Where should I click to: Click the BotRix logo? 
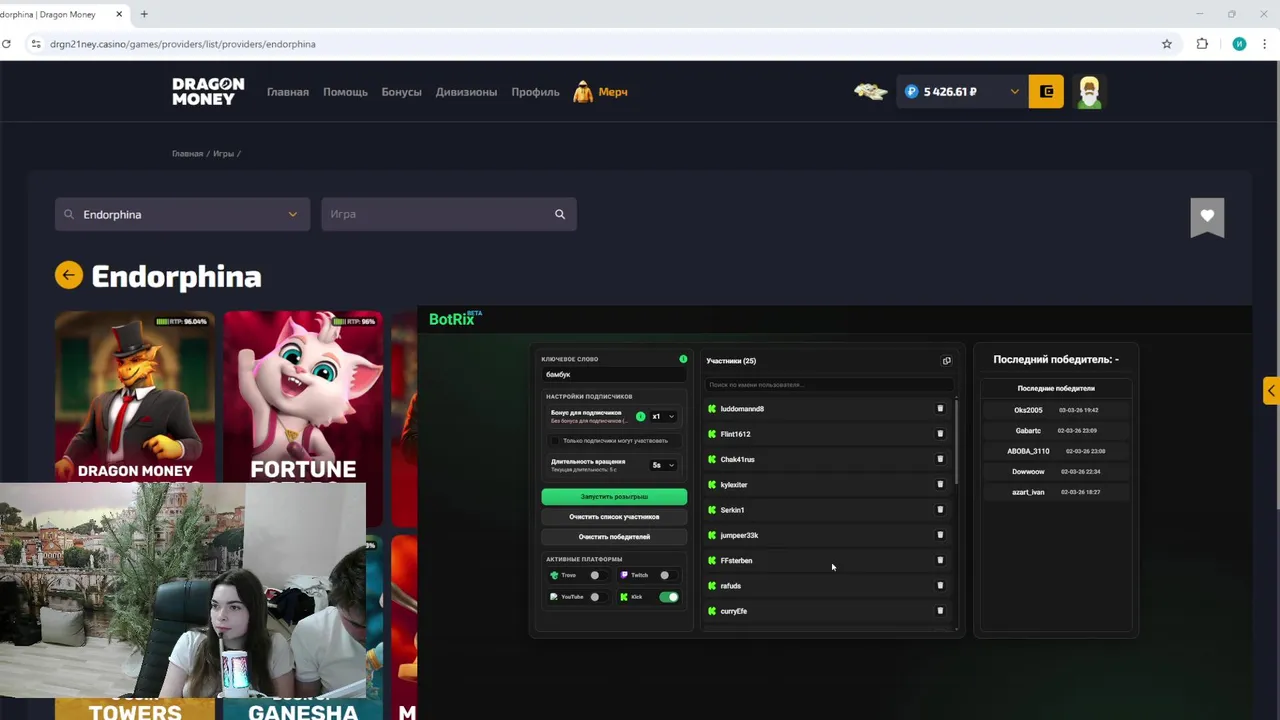pyautogui.click(x=455, y=318)
